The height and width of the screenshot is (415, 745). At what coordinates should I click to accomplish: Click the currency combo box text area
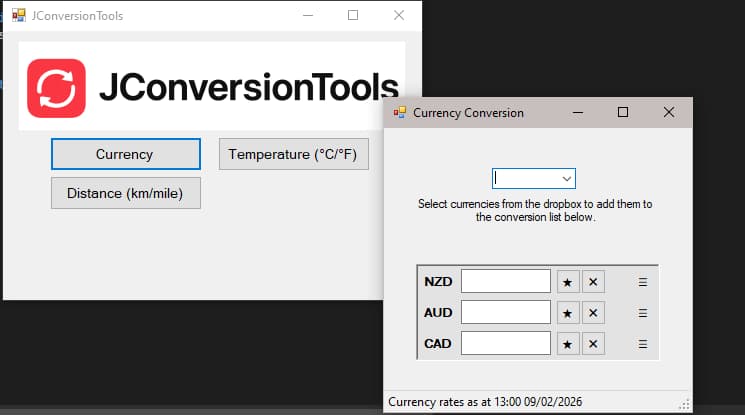pyautogui.click(x=526, y=179)
